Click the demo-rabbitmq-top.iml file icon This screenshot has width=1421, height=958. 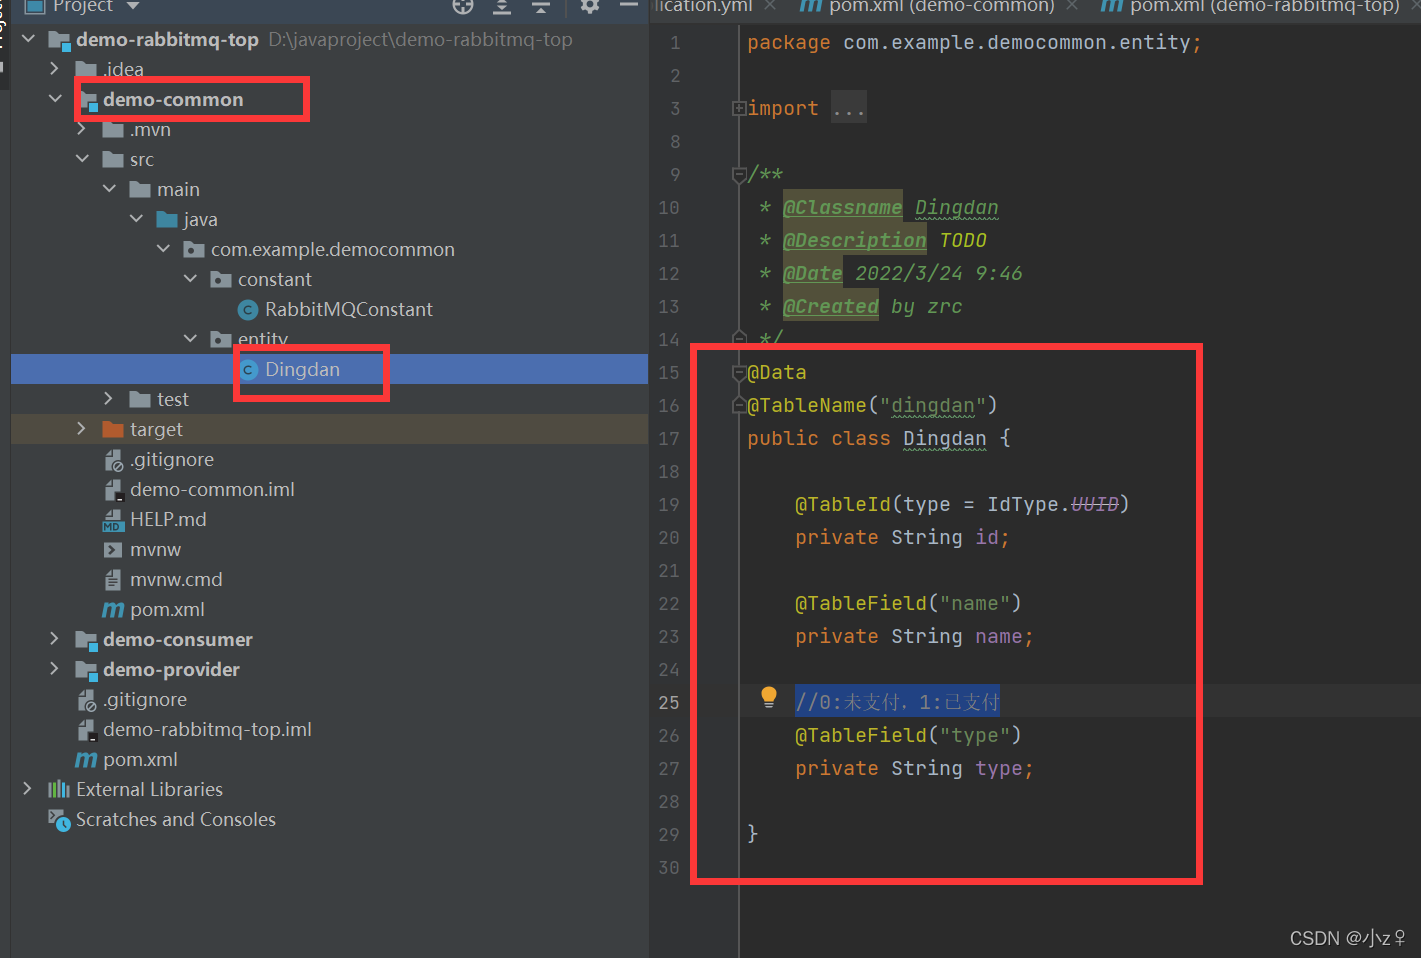pos(87,730)
